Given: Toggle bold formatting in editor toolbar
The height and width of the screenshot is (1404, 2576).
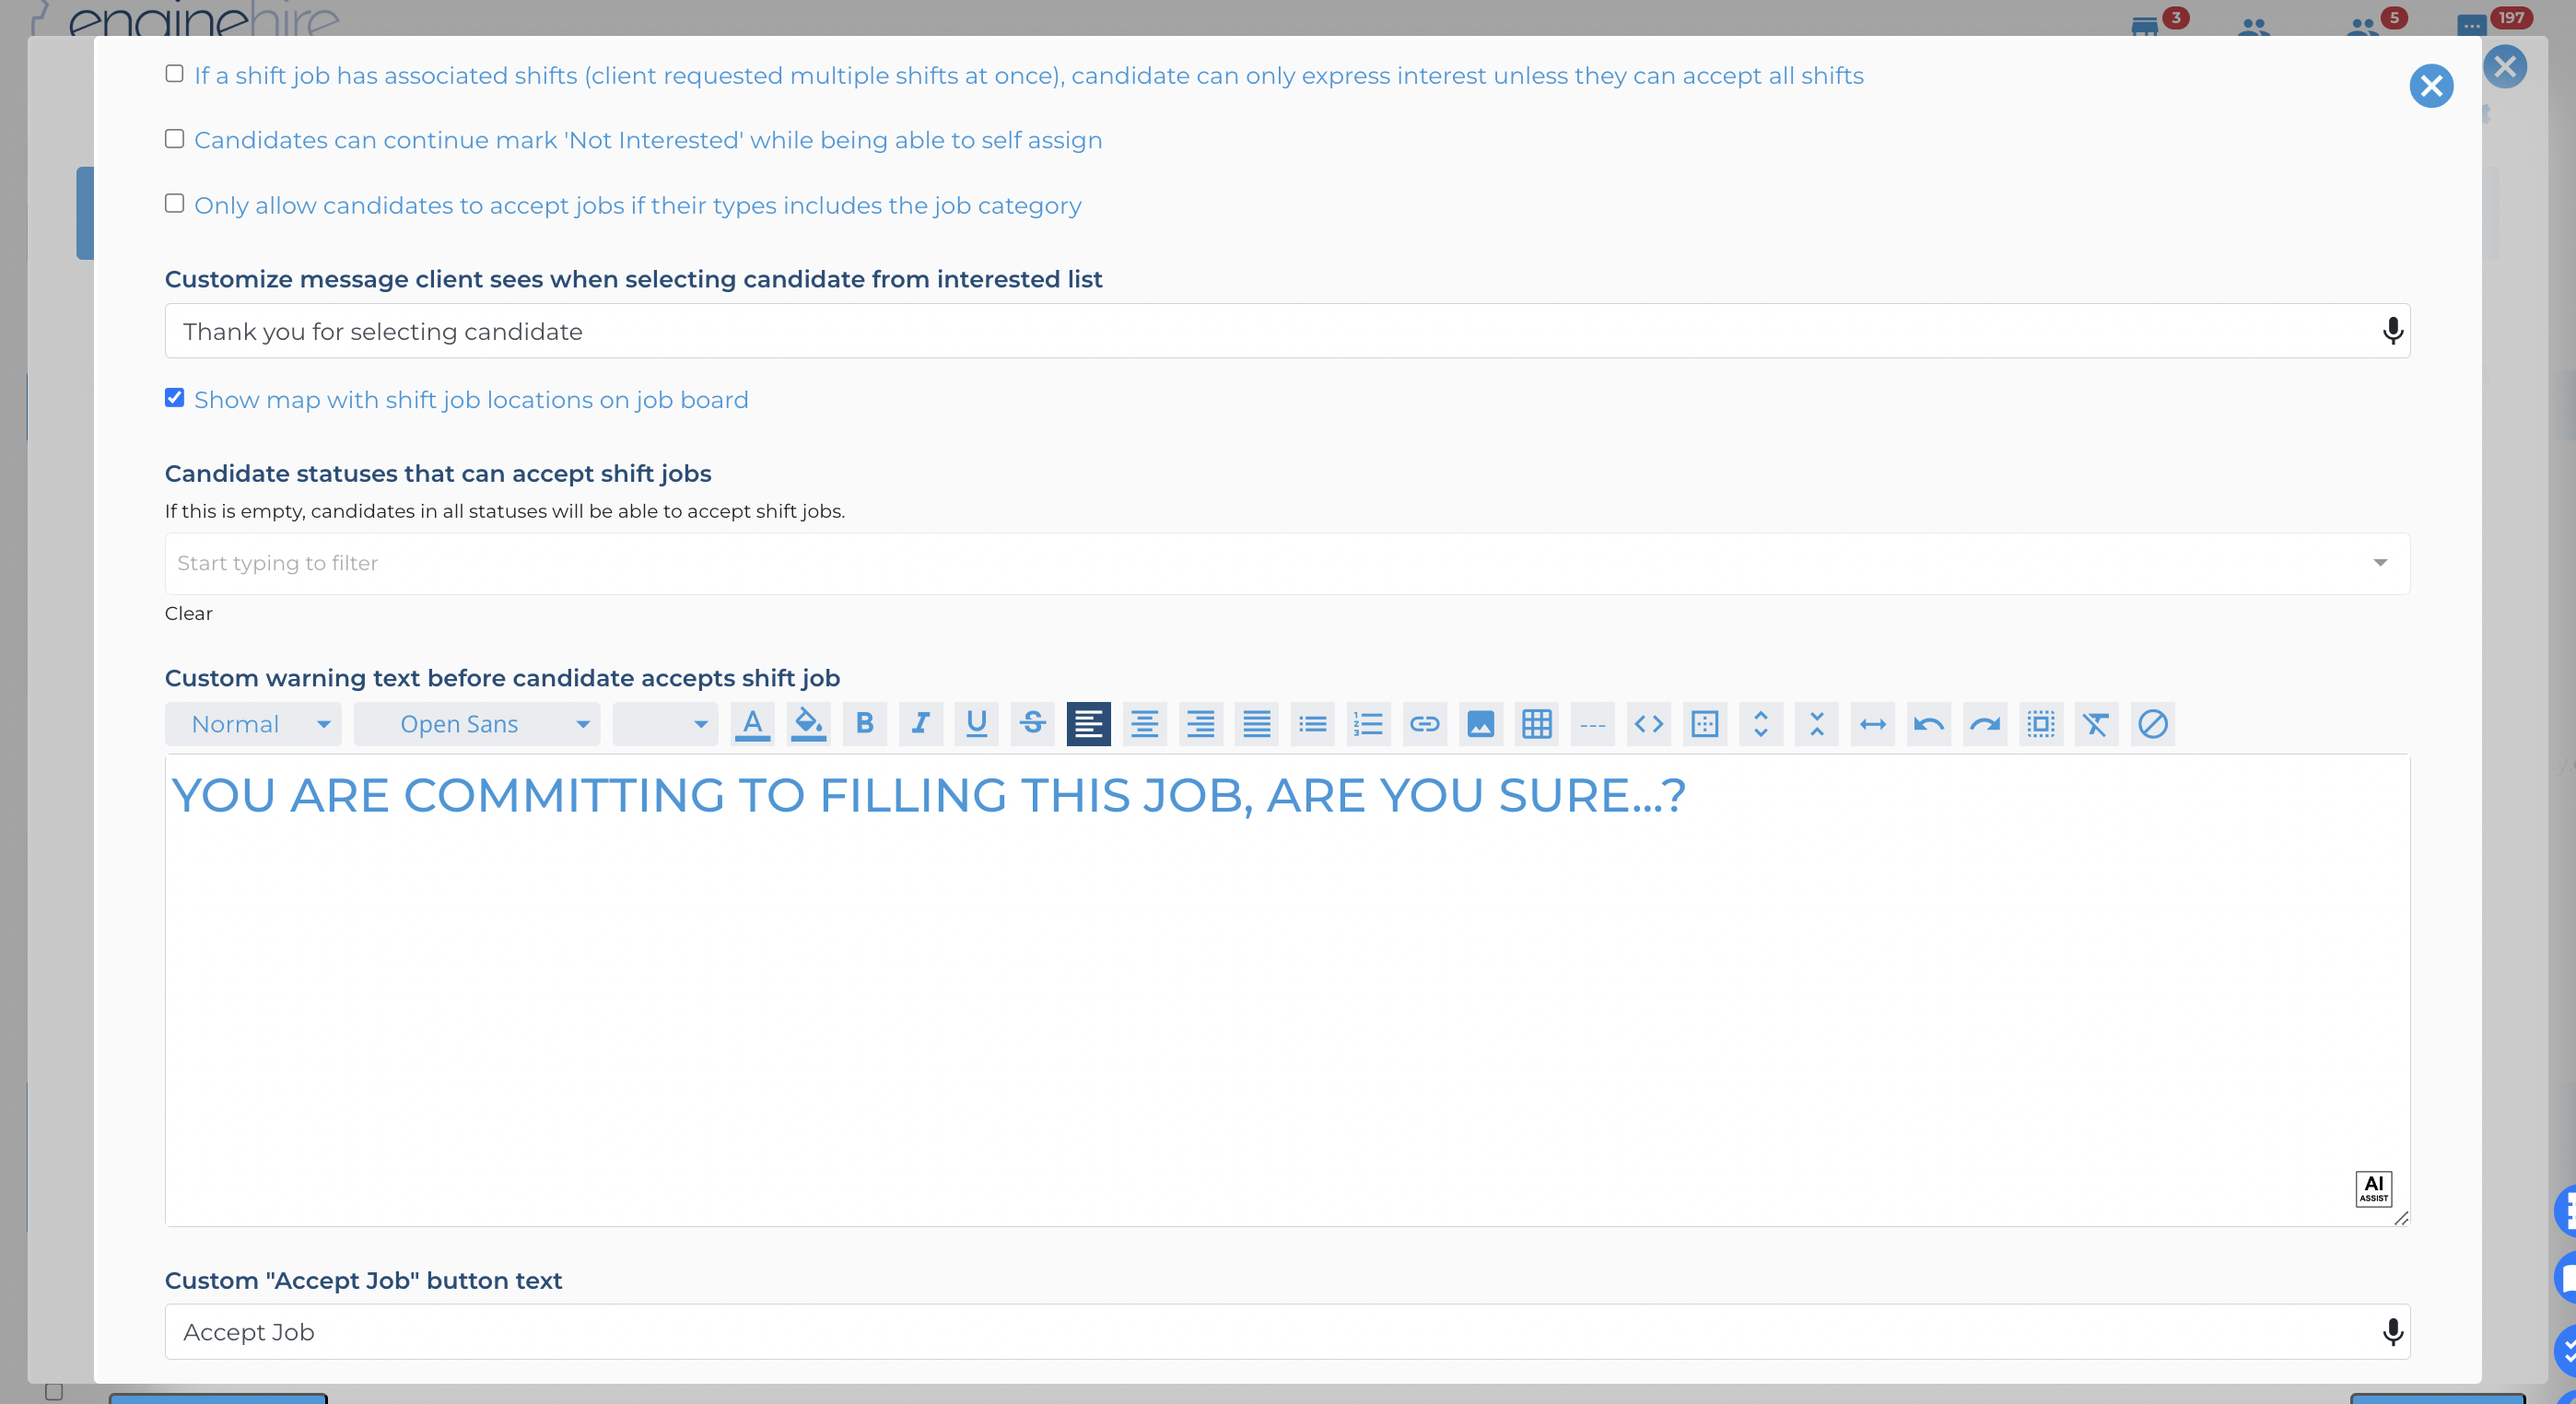Looking at the screenshot, I should (864, 723).
